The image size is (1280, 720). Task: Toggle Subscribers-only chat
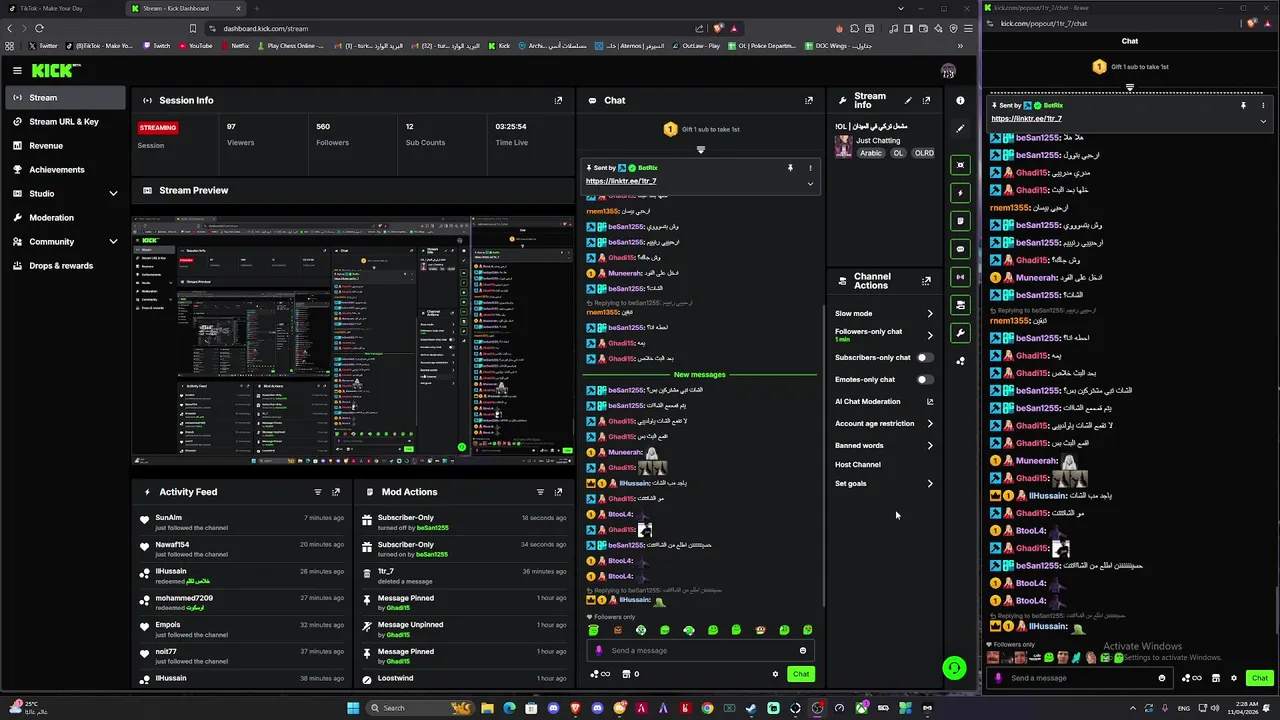tap(924, 358)
